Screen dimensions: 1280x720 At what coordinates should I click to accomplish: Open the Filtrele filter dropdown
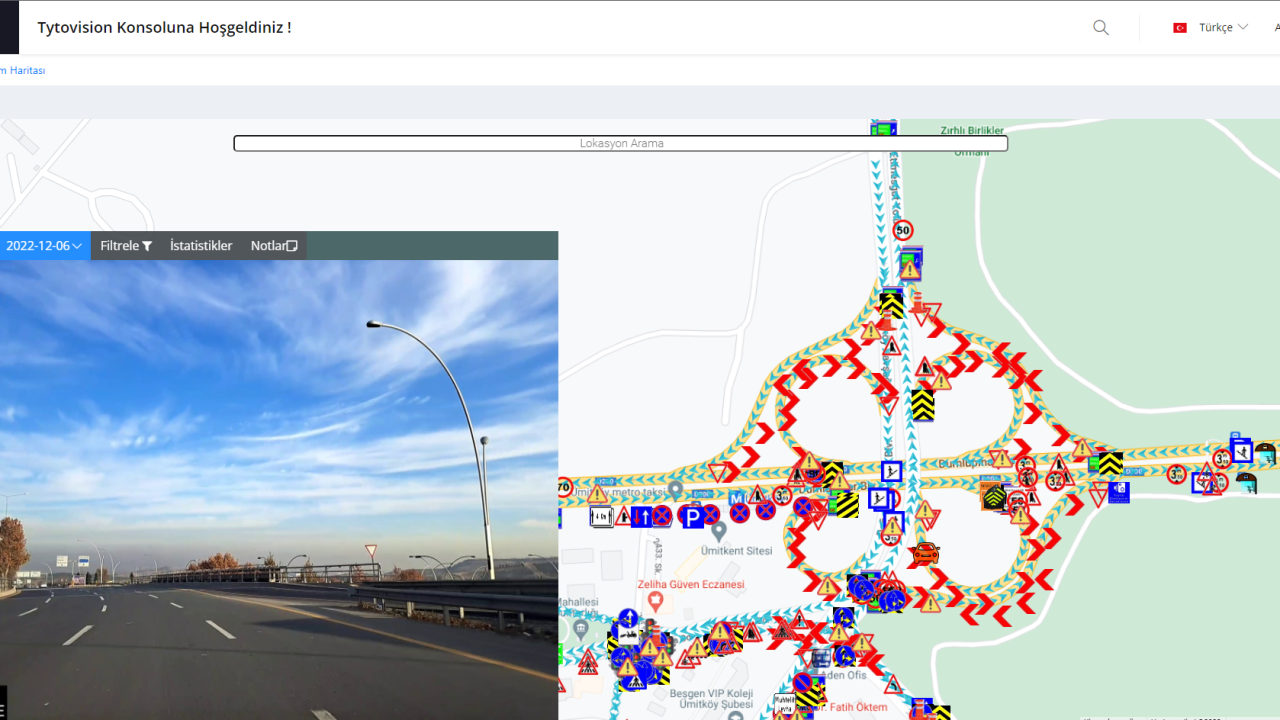click(125, 245)
